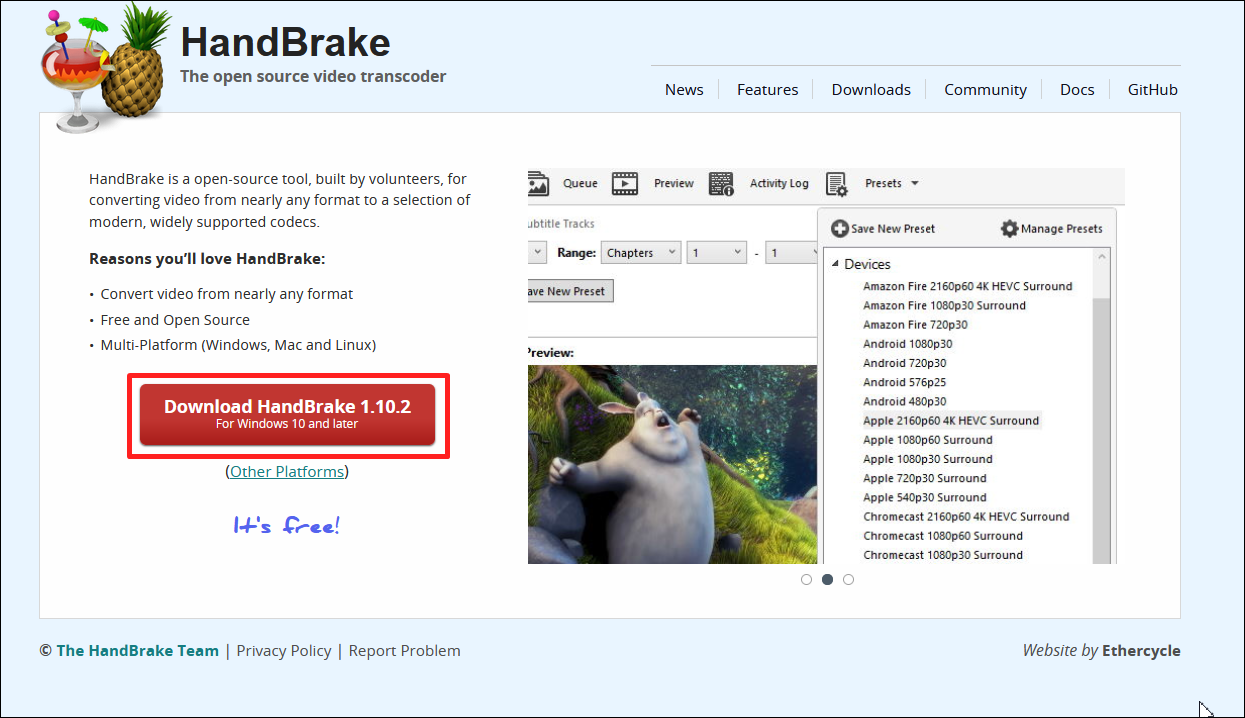Click the Save New Preset button left of preview
This screenshot has width=1245, height=718.
click(x=570, y=292)
